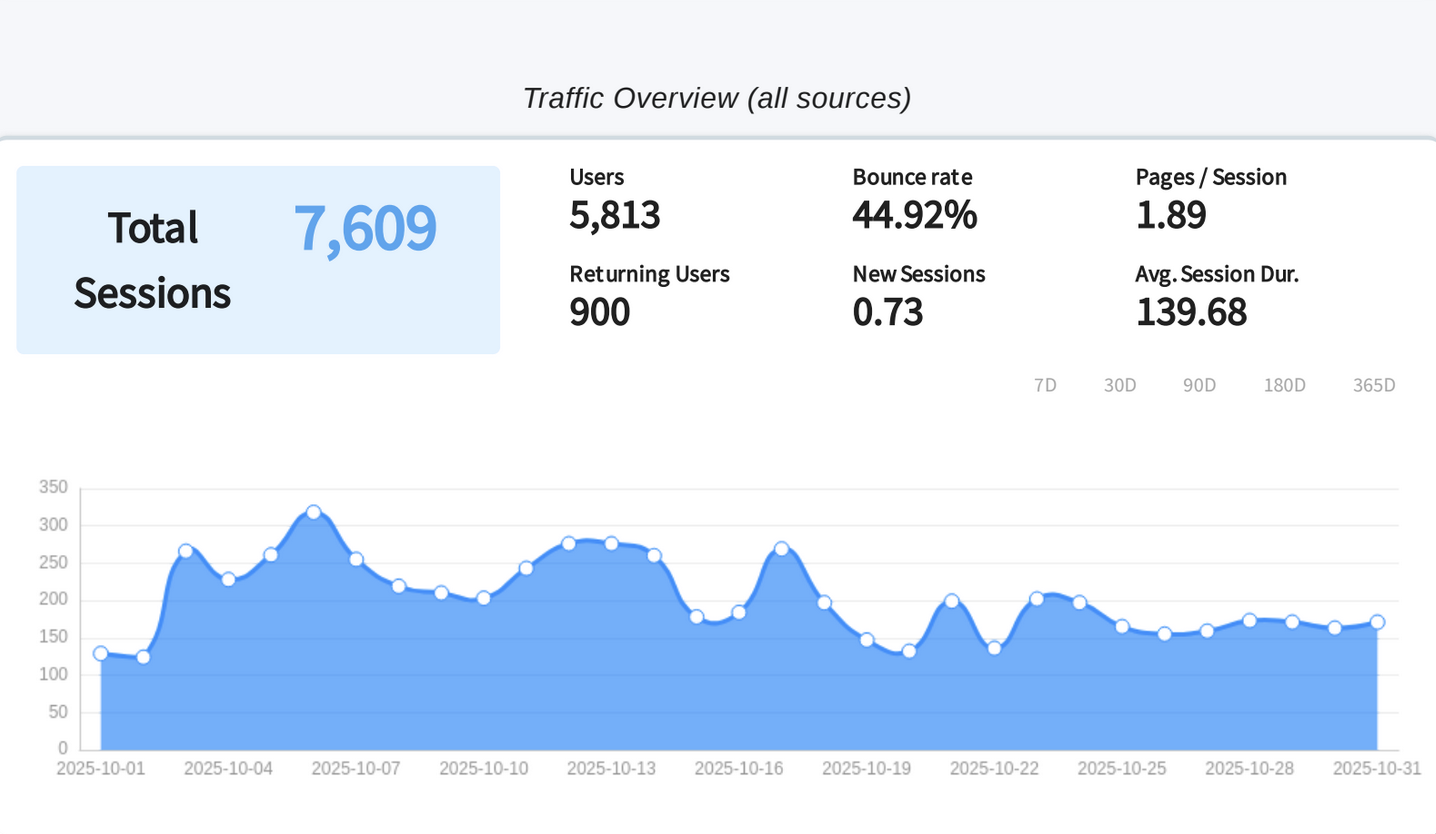Image resolution: width=1436 pixels, height=834 pixels.
Task: Open the Users metric value 5,813
Action: [x=615, y=215]
